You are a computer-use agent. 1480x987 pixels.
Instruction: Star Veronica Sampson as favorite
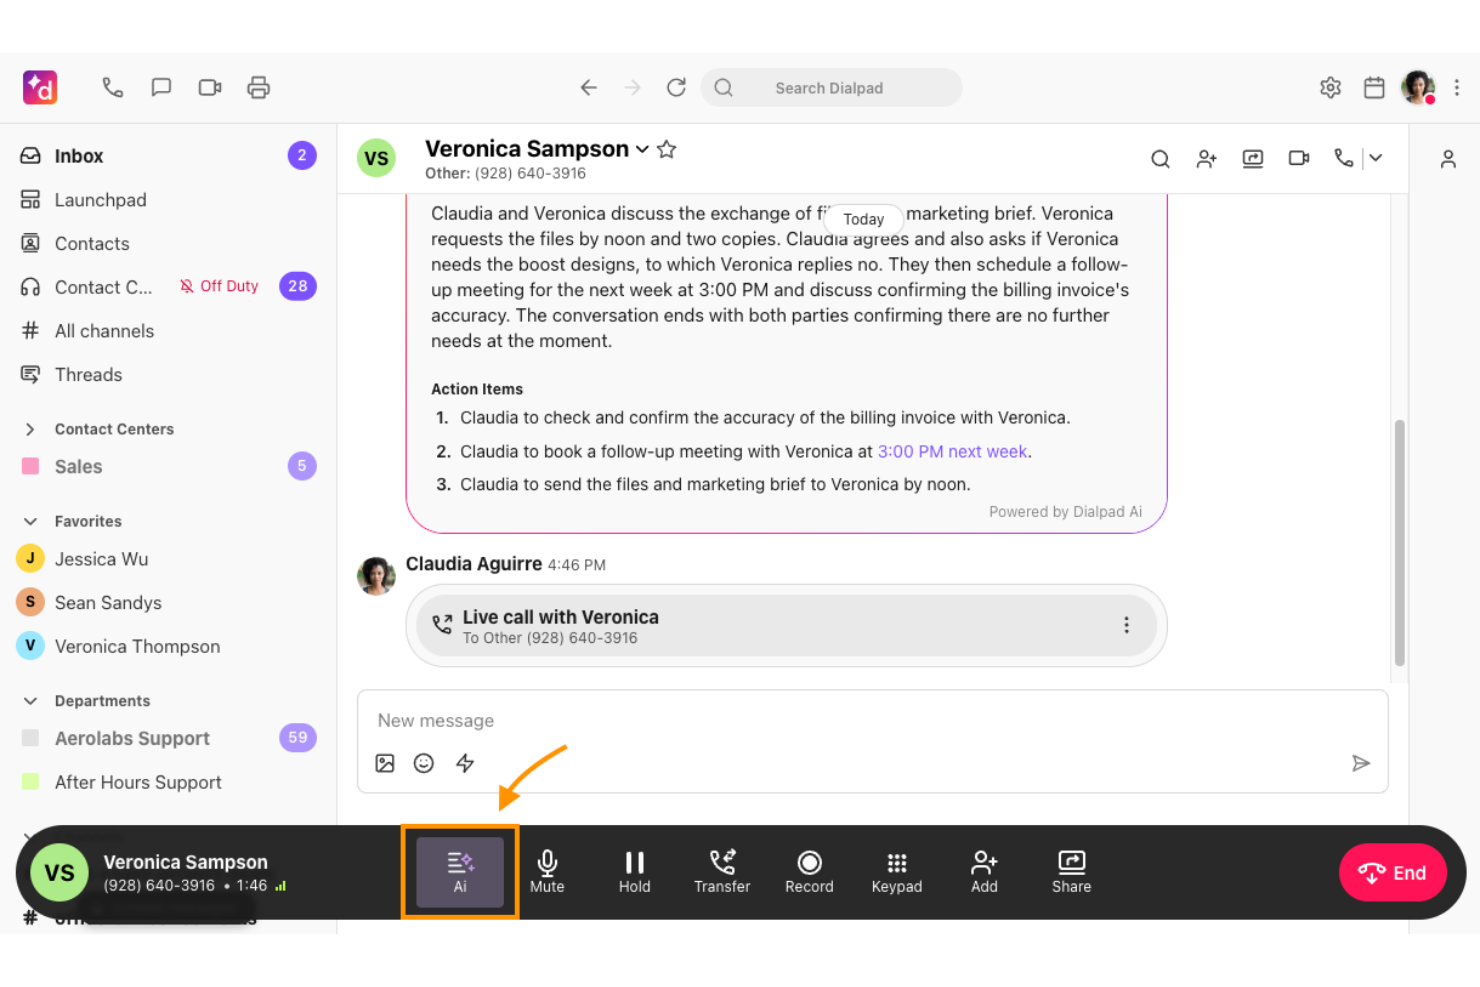pos(667,149)
